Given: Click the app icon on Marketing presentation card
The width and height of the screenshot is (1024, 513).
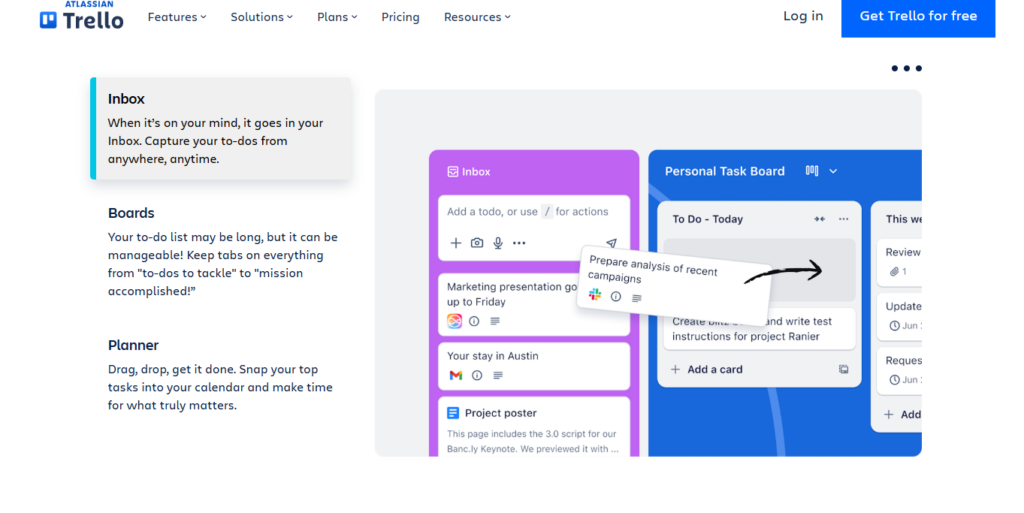Looking at the screenshot, I should point(455,321).
